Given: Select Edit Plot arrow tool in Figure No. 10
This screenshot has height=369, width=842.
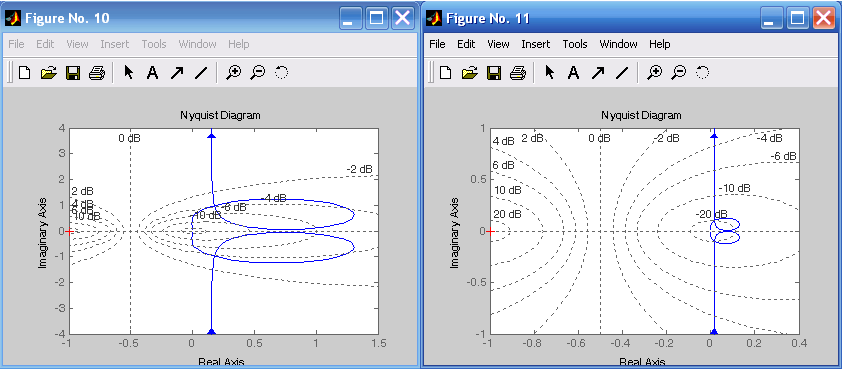Looking at the screenshot, I should click(128, 73).
